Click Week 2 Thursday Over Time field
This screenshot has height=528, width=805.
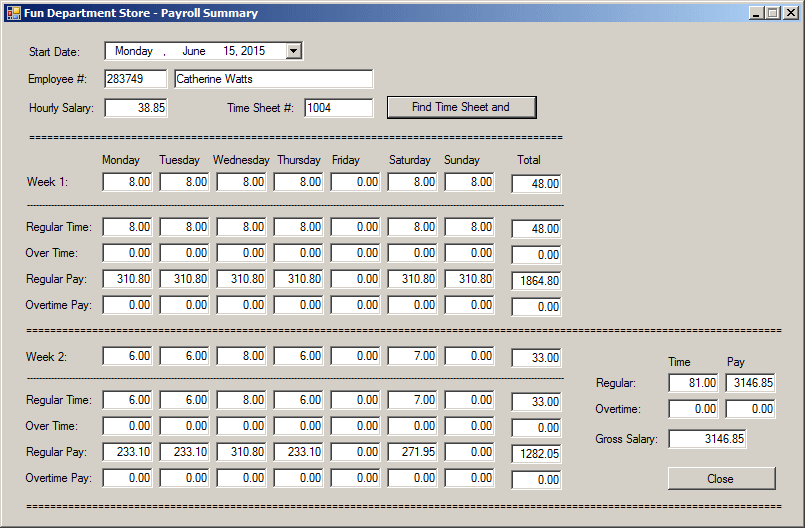pyautogui.click(x=298, y=426)
